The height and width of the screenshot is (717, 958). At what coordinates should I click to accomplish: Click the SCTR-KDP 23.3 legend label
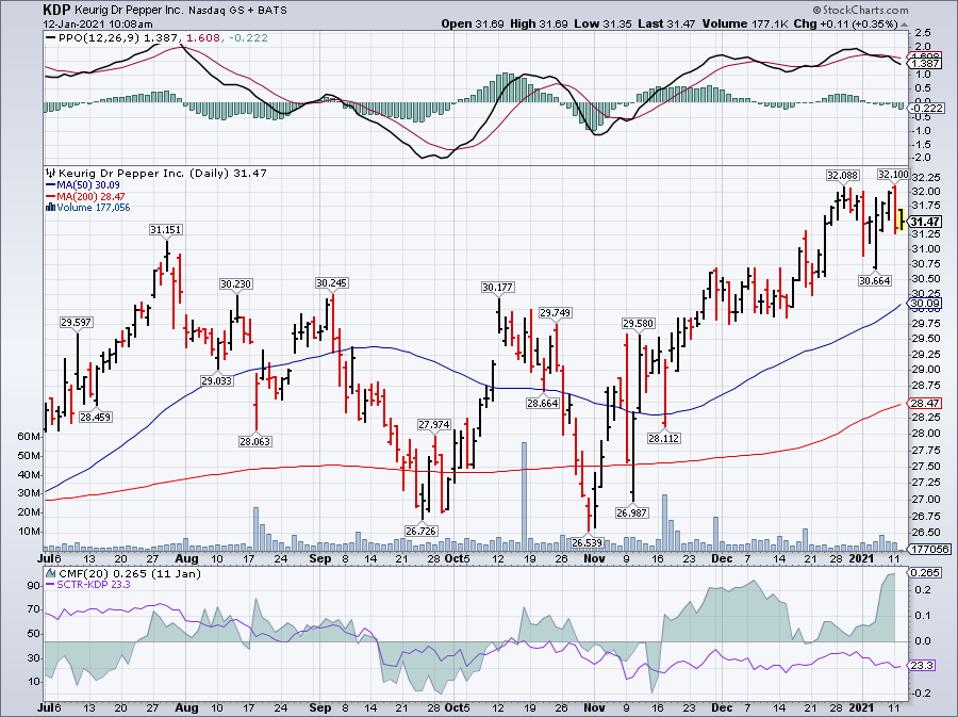point(89,584)
